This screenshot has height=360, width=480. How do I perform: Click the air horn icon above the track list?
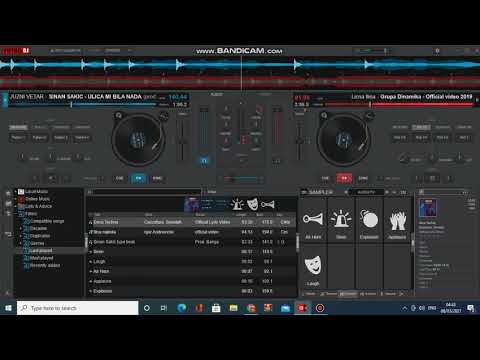click(x=267, y=204)
